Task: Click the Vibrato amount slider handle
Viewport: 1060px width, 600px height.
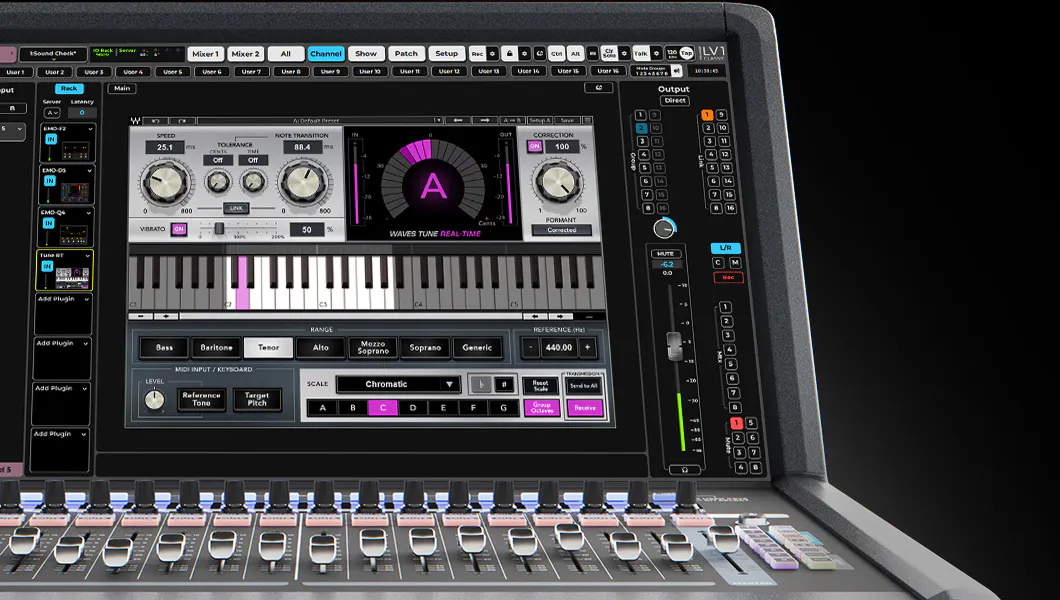Action: (x=219, y=229)
